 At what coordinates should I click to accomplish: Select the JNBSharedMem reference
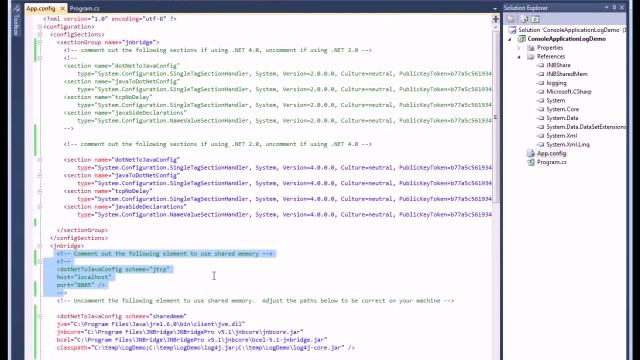click(x=567, y=74)
